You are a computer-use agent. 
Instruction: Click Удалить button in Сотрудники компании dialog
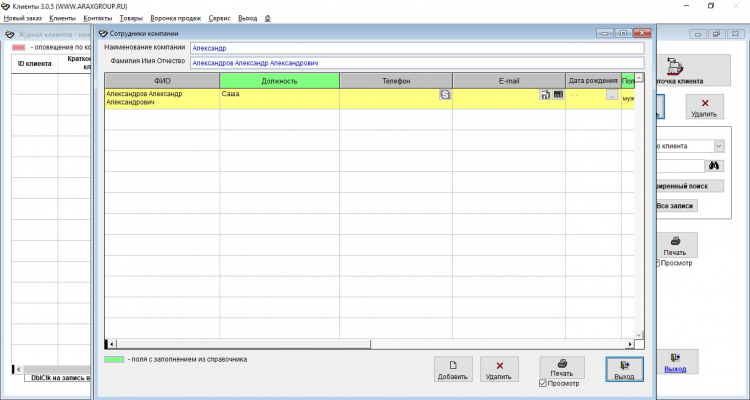[499, 369]
